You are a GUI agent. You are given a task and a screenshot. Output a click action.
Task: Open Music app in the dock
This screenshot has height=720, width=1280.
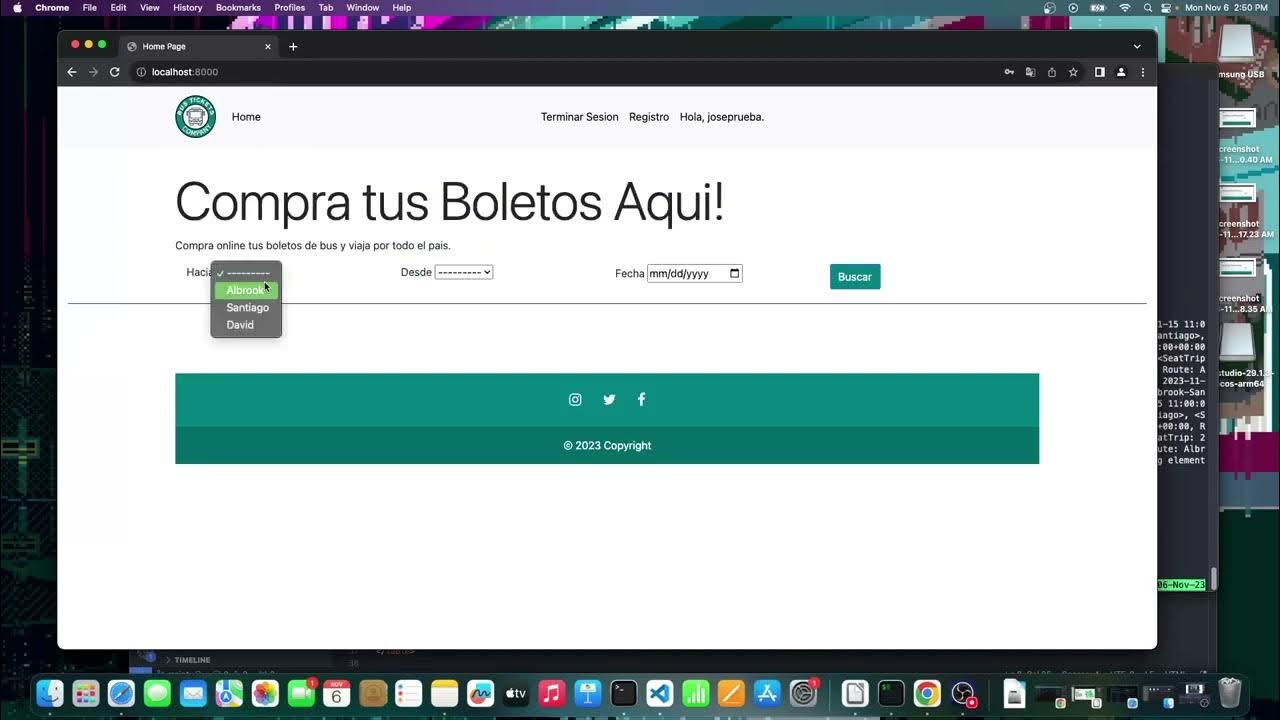coord(551,693)
